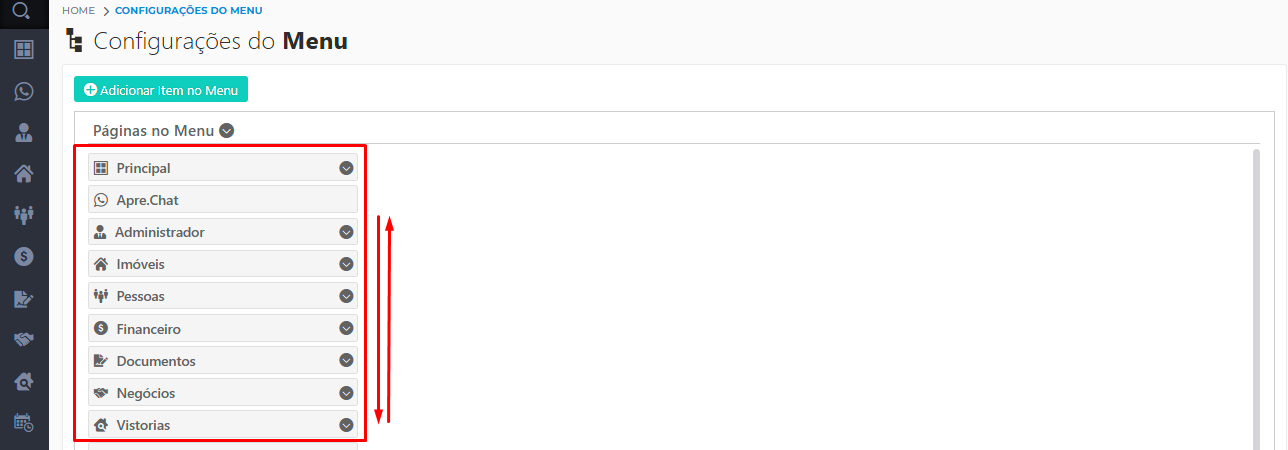Click the administrator user icon in sidebar

tap(24, 133)
